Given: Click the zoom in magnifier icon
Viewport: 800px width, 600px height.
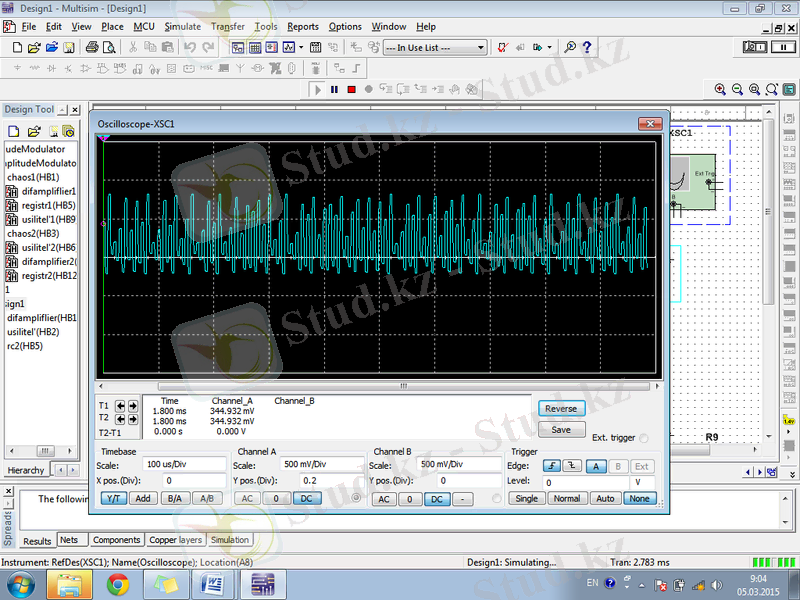Looking at the screenshot, I should [720, 89].
